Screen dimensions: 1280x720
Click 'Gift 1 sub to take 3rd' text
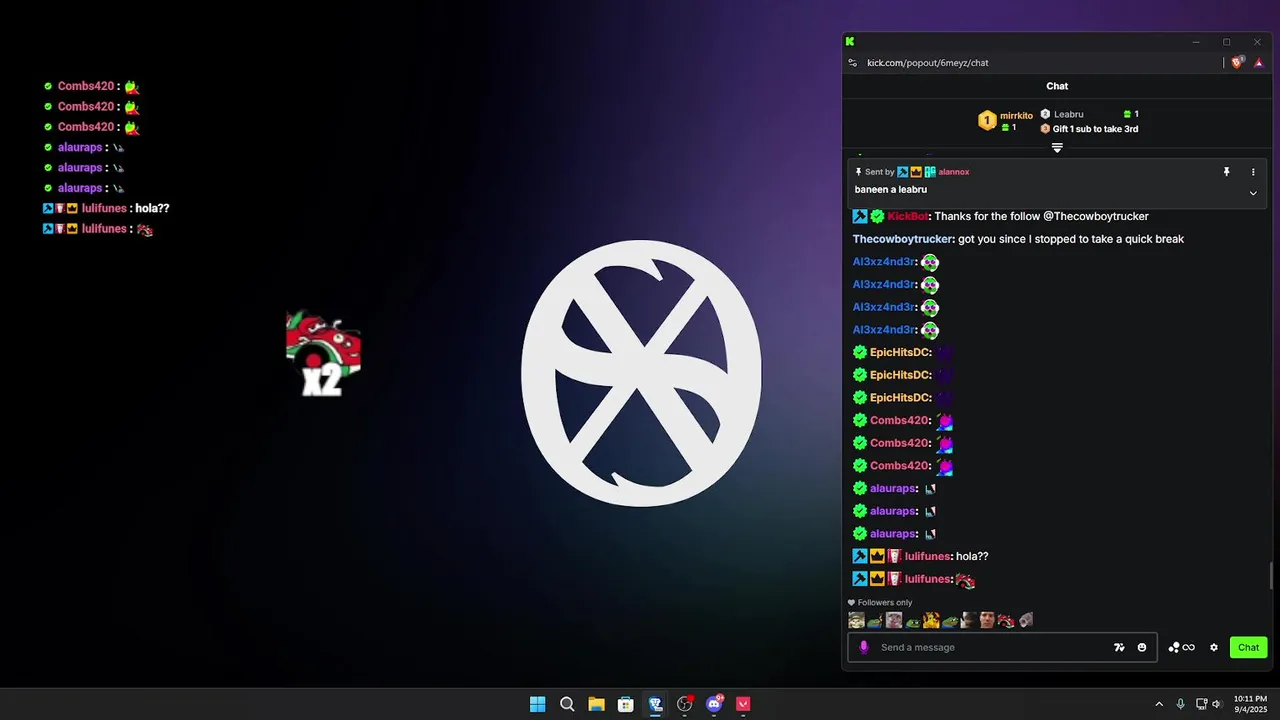(1095, 129)
